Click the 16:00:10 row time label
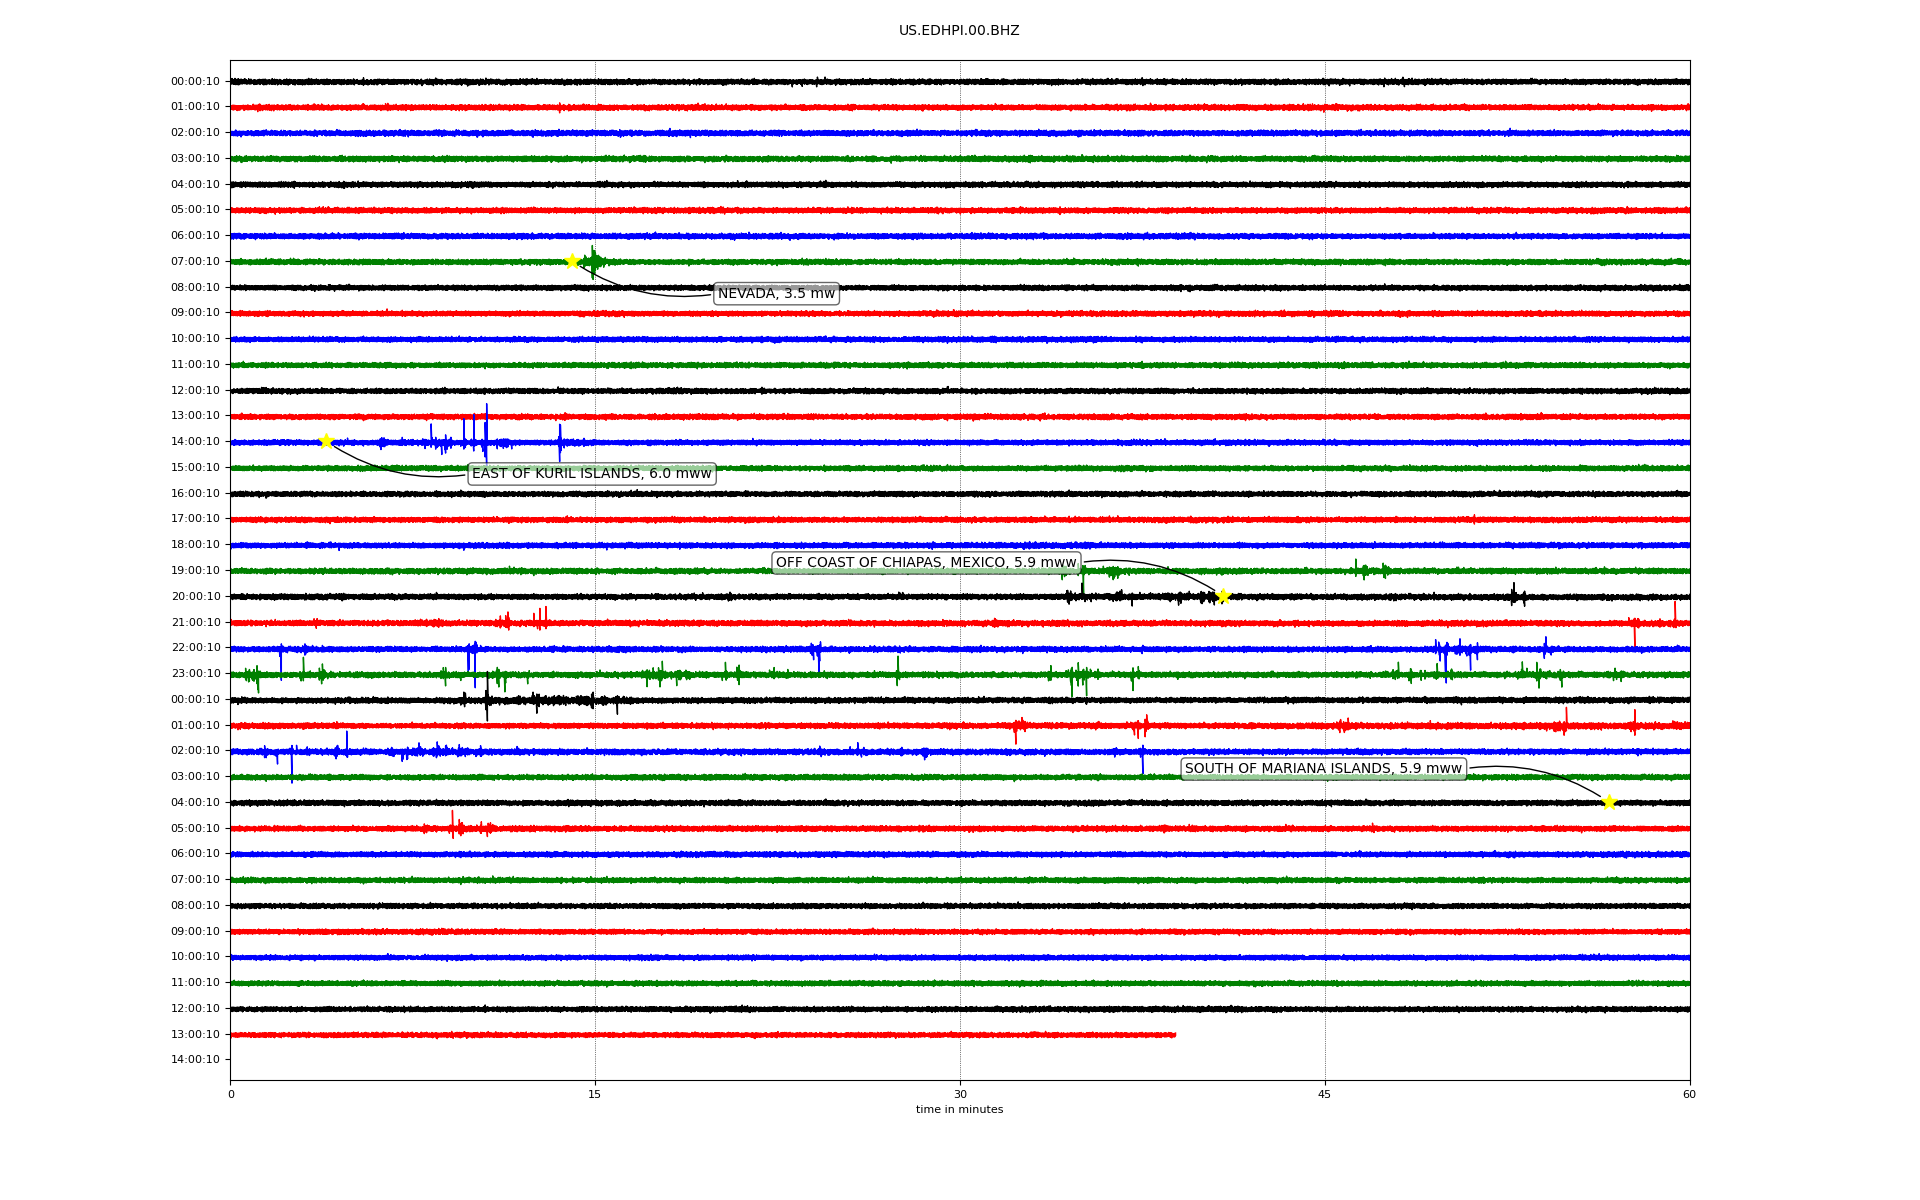The image size is (1920, 1200). click(195, 493)
